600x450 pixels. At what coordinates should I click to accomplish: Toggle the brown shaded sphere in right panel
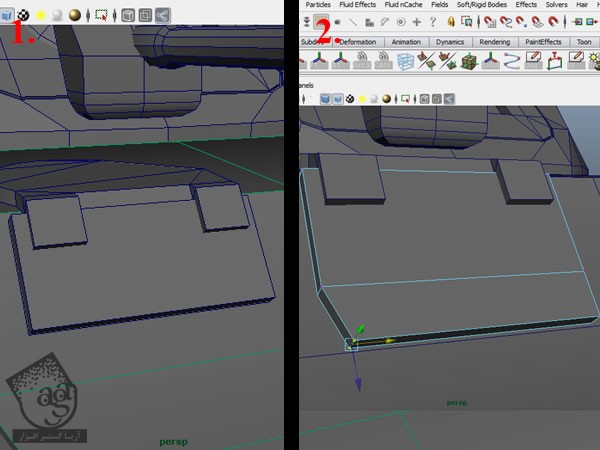click(x=385, y=100)
